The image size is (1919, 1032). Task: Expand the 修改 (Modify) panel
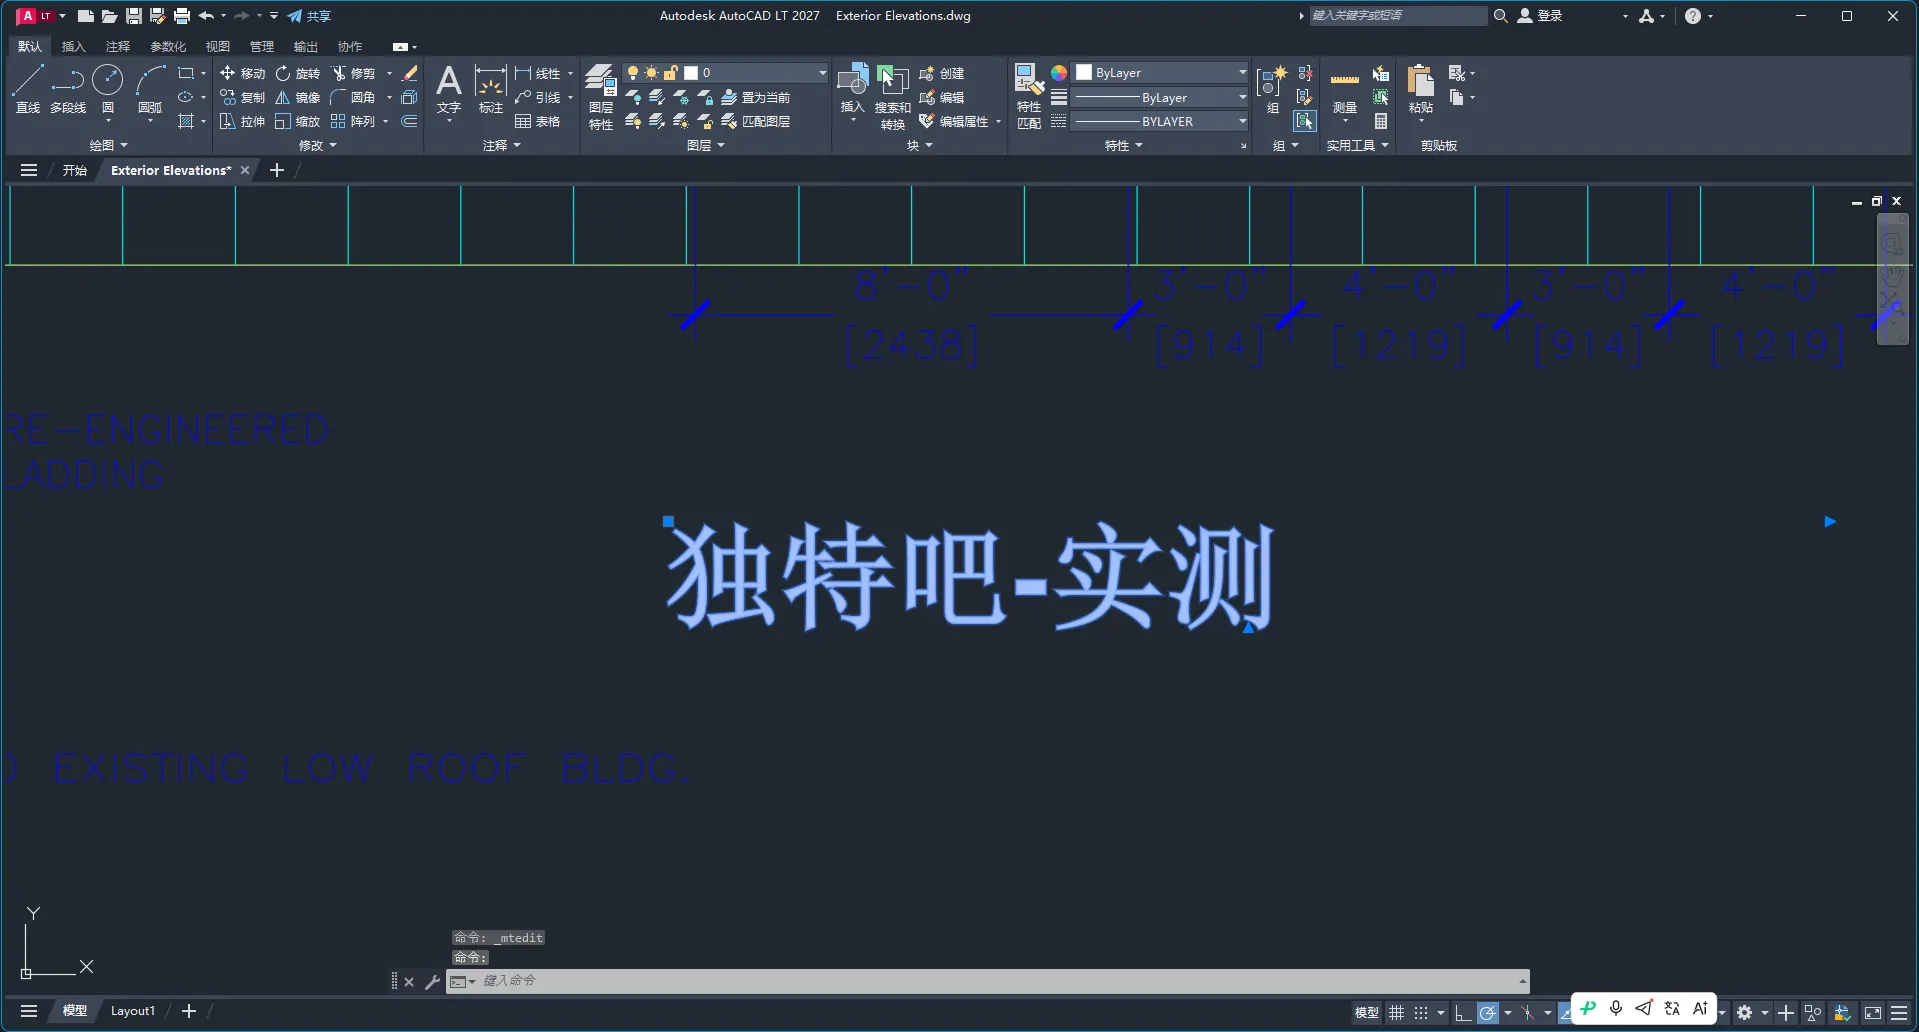tap(318, 145)
